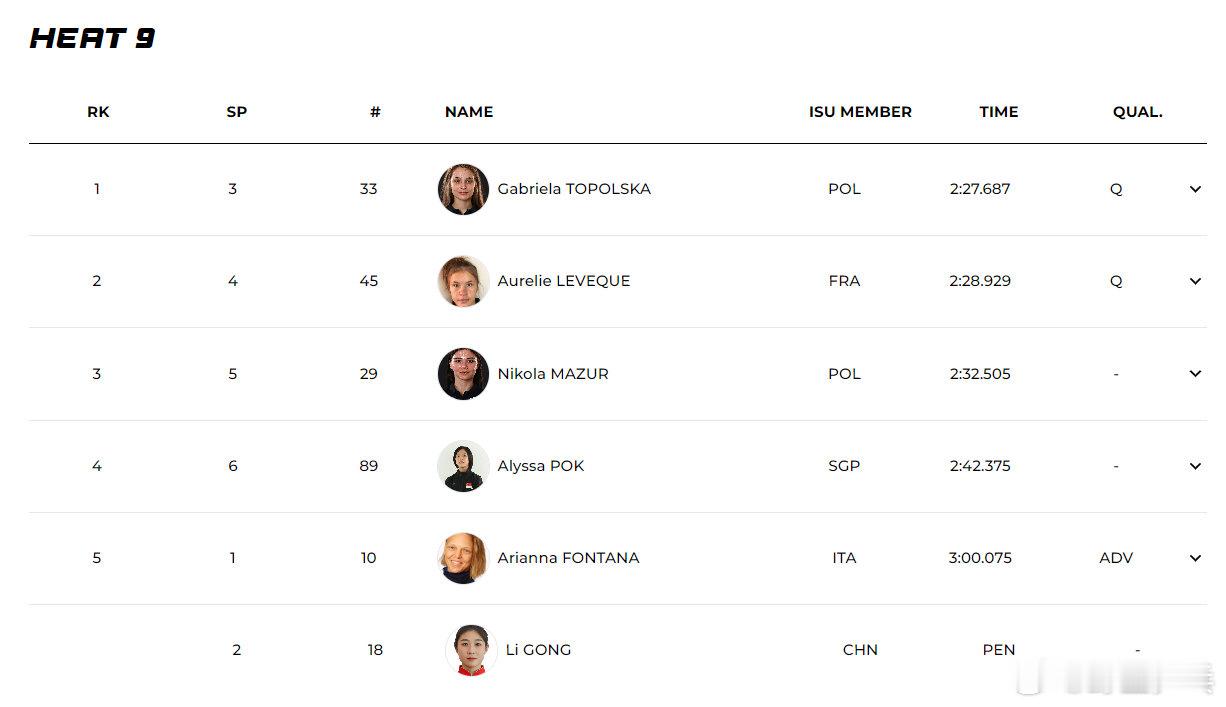Expand Gabriela Topolska's result row chevron
This screenshot has width=1226, height=707.
click(1195, 189)
